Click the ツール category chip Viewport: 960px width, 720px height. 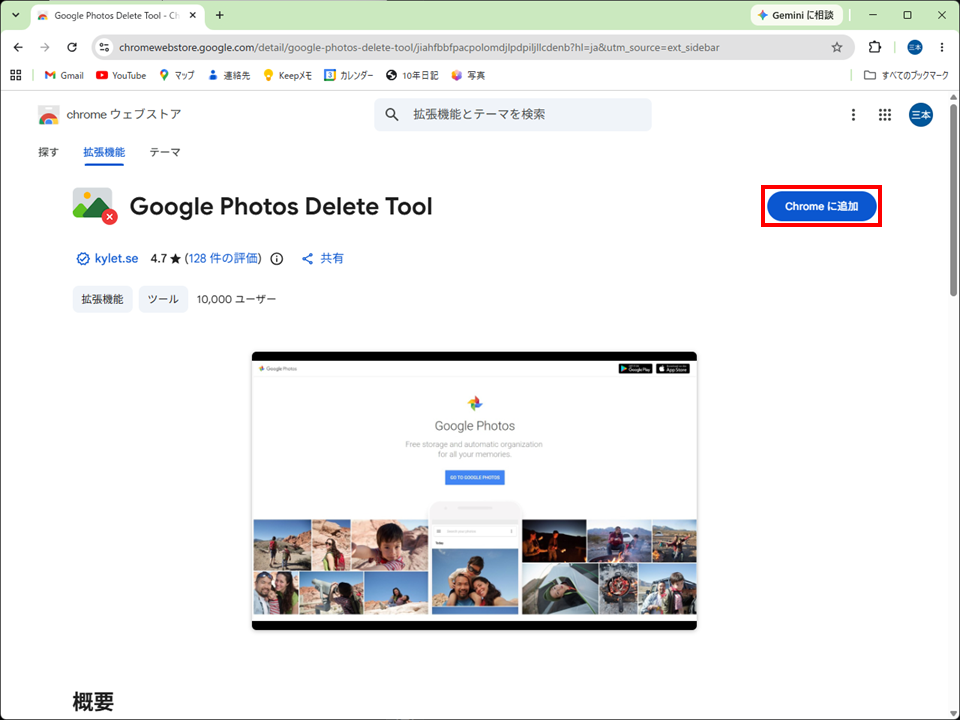pos(163,299)
